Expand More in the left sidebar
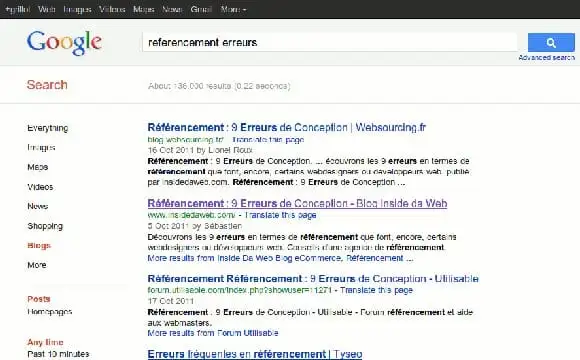 coord(37,265)
